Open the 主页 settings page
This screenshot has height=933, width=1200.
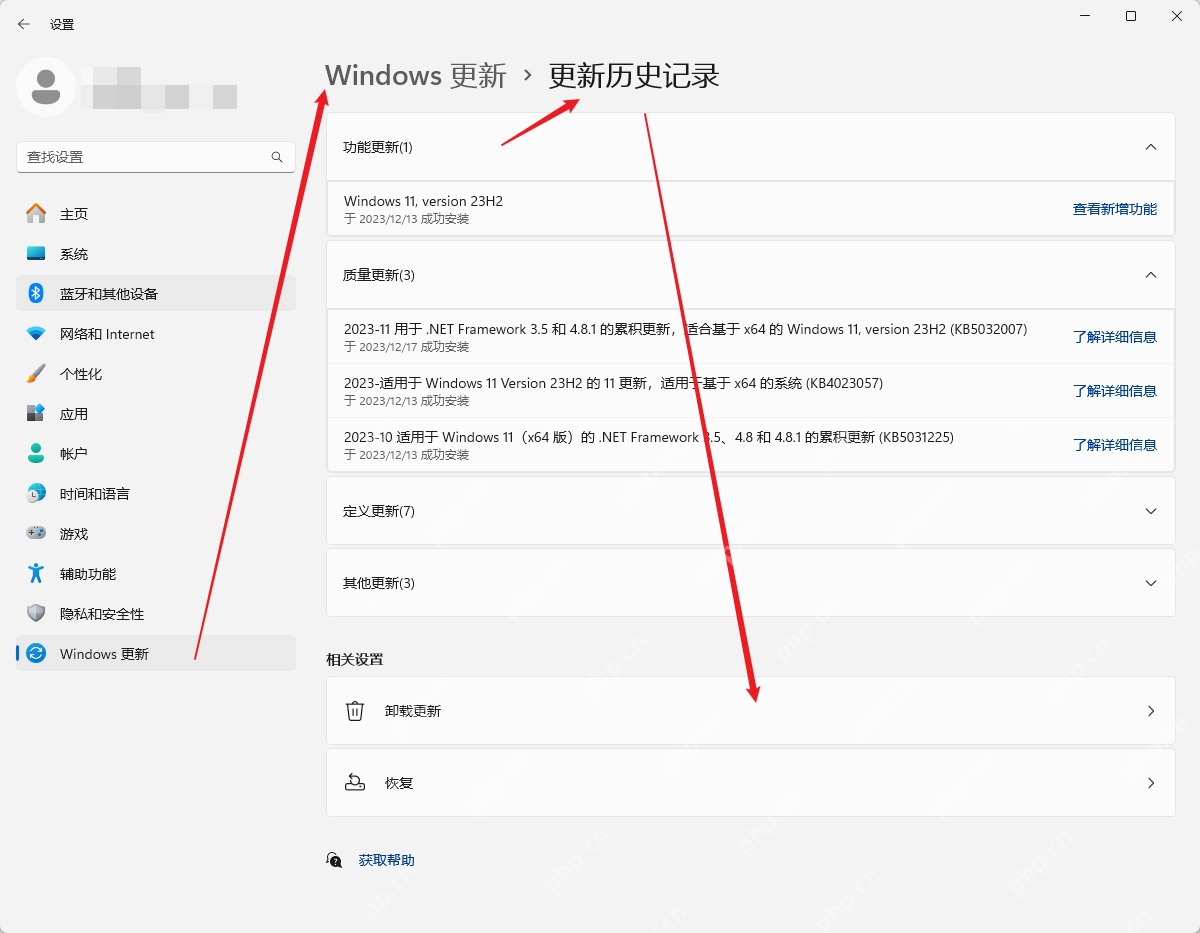pos(156,213)
